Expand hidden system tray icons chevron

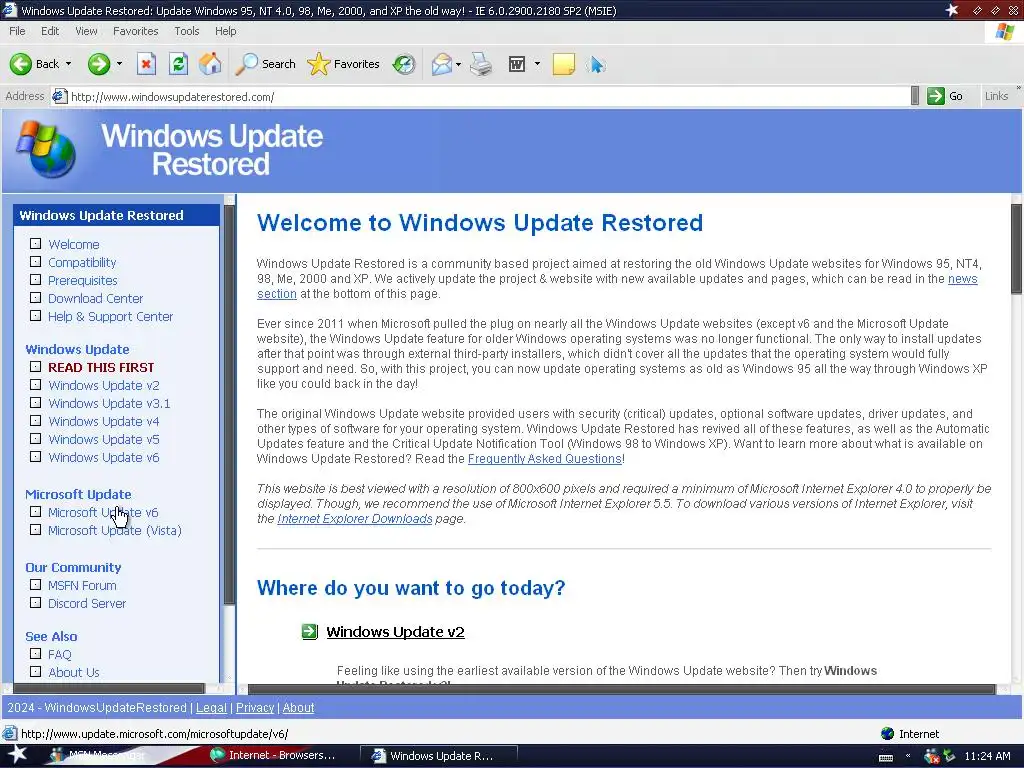click(x=908, y=756)
